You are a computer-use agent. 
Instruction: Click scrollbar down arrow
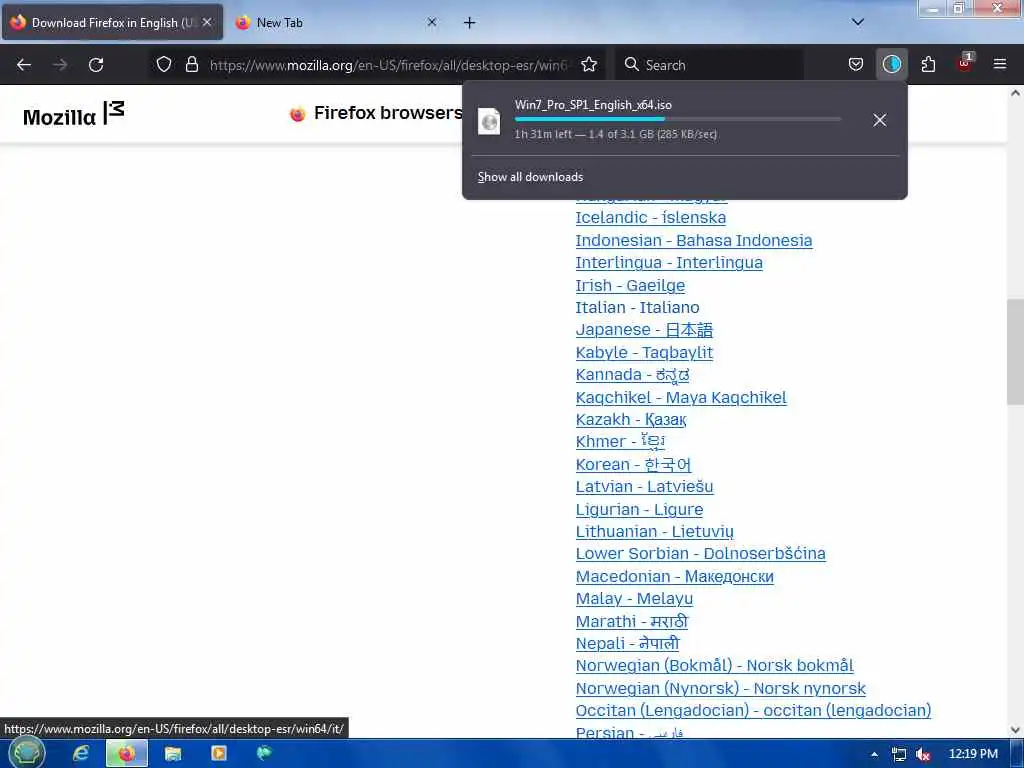tap(1015, 729)
